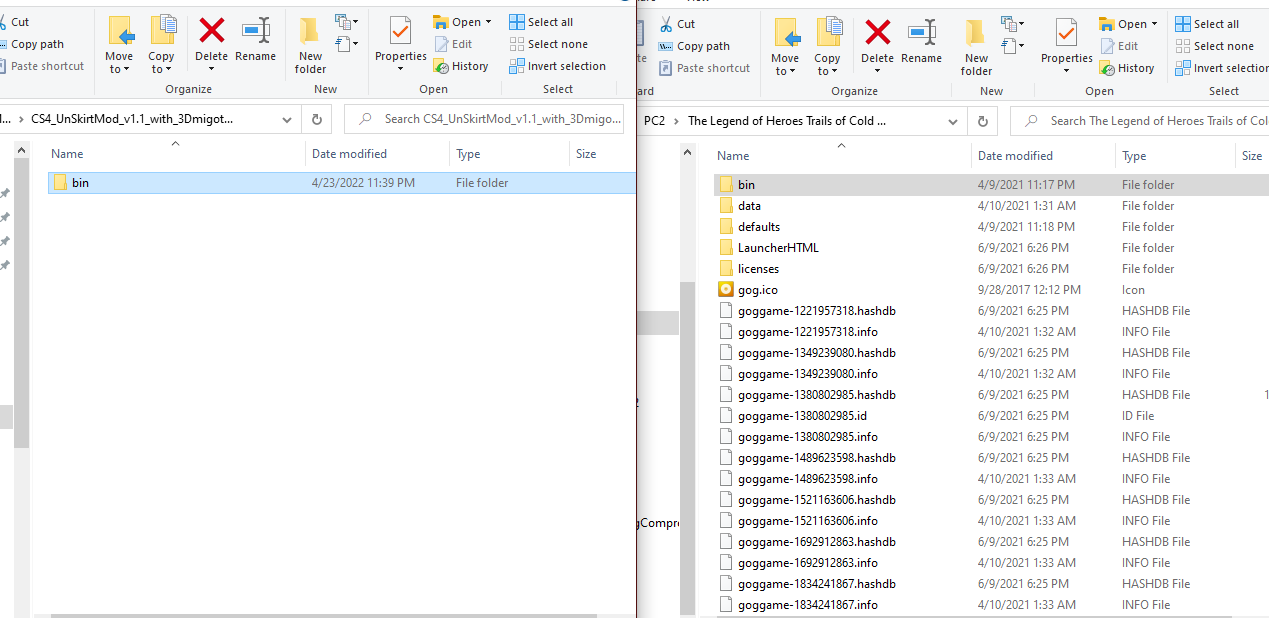
Task: Select the bin folder in the right window
Action: pos(991,185)
